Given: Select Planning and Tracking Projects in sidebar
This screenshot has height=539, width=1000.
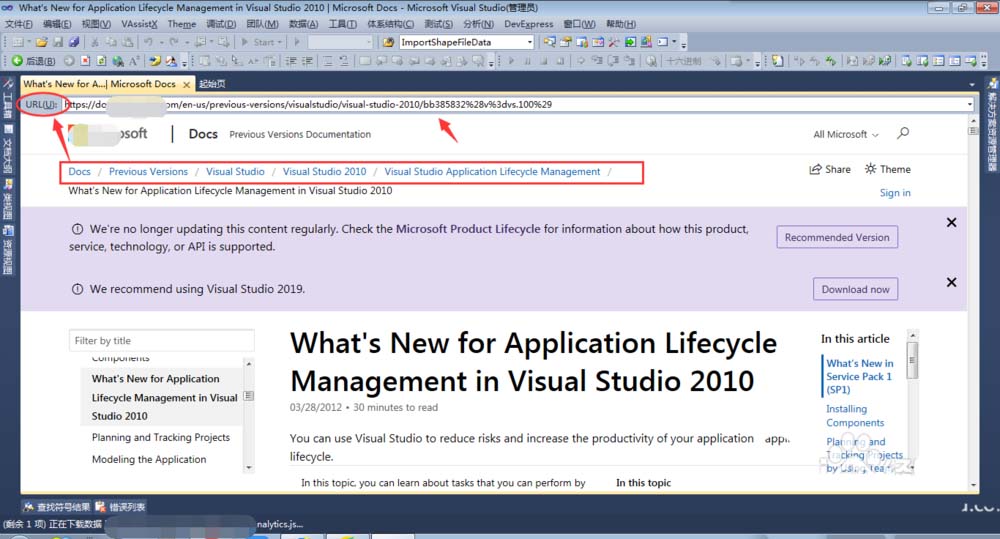Looking at the screenshot, I should (160, 438).
